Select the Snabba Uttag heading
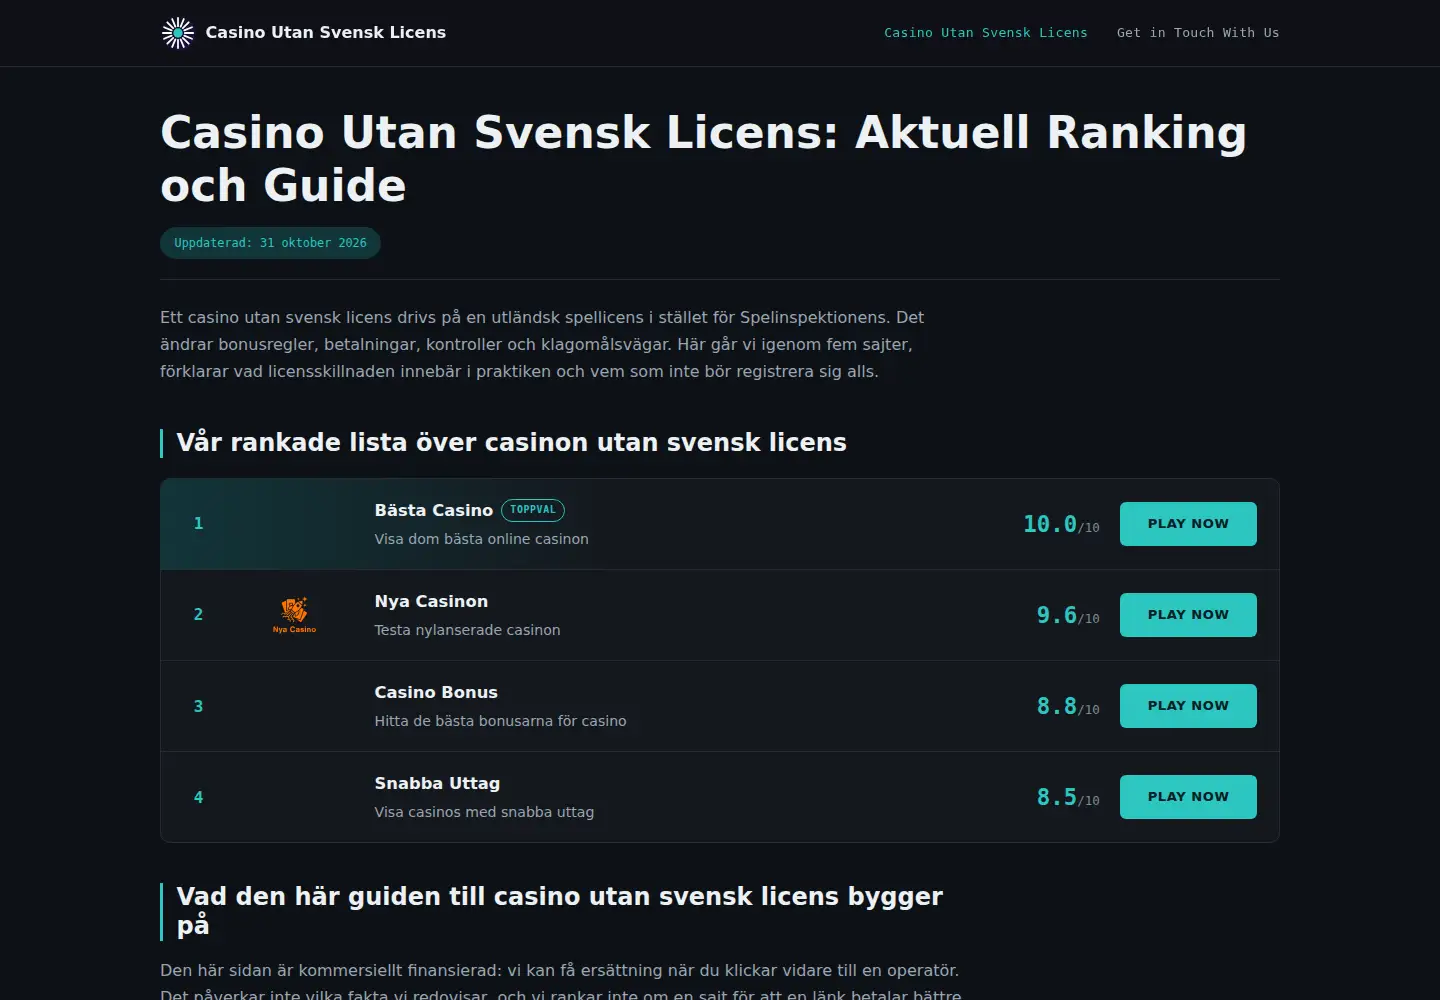1440x1000 pixels. coord(437,783)
